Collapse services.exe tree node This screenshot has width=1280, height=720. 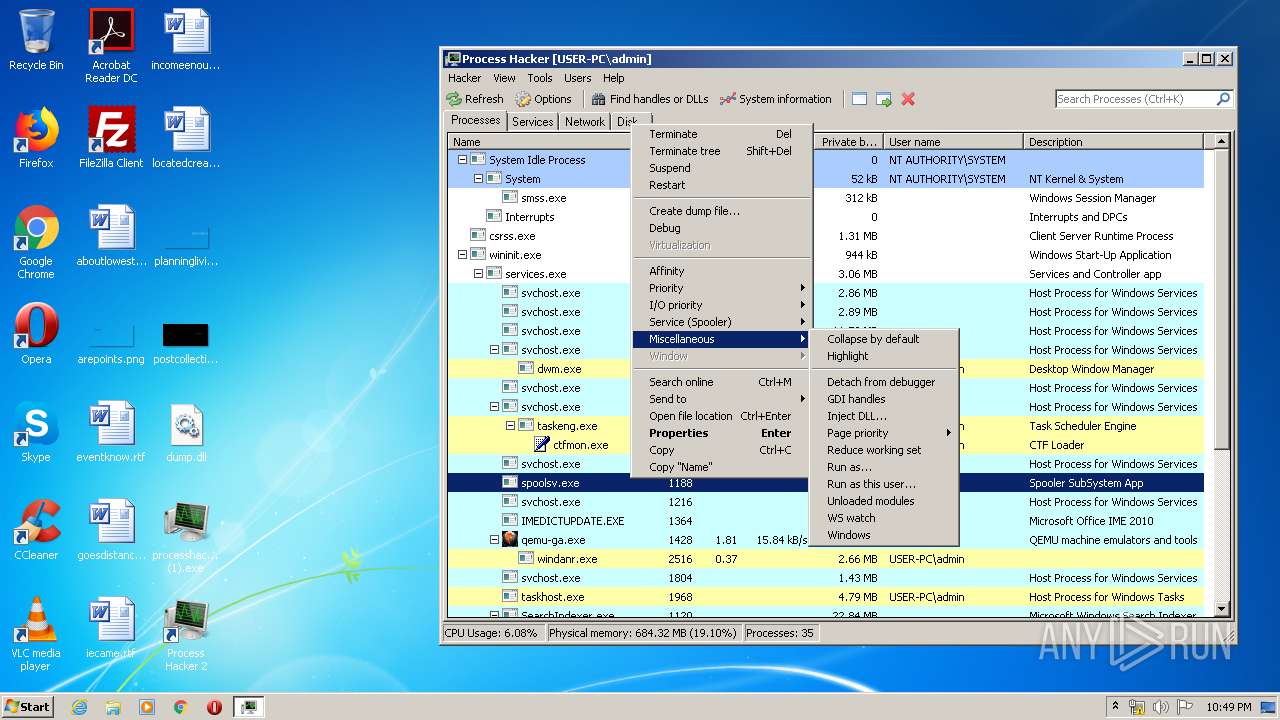(478, 274)
